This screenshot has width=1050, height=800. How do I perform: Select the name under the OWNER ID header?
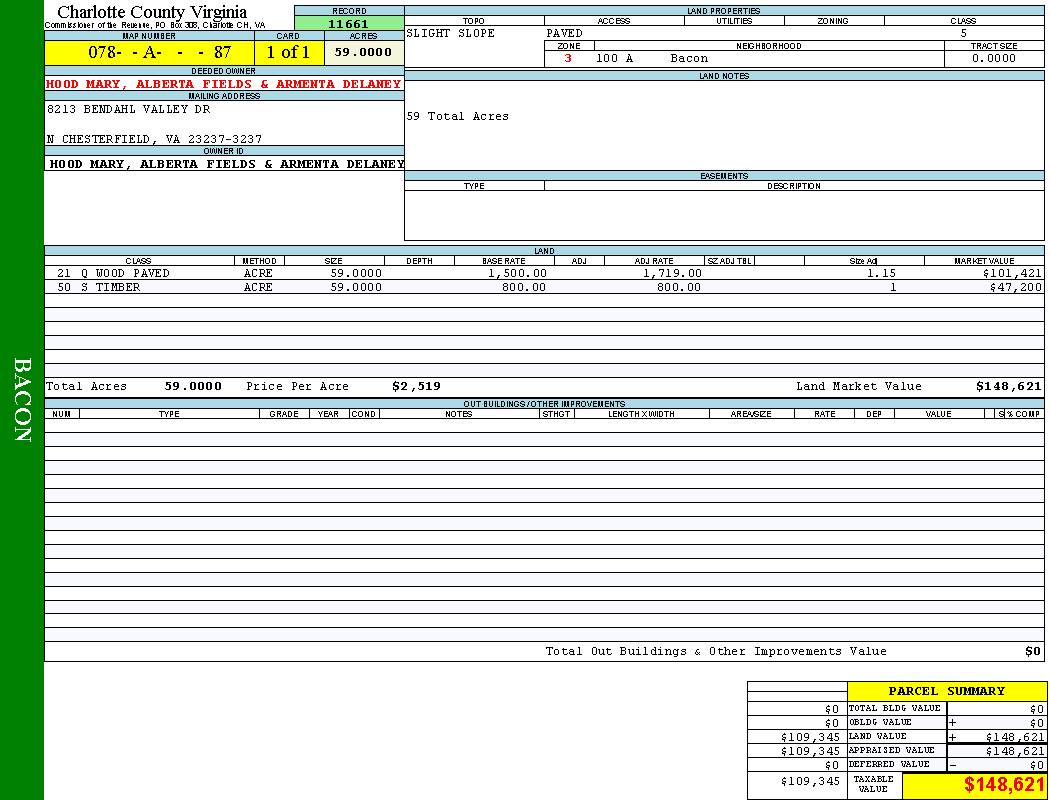coord(226,164)
